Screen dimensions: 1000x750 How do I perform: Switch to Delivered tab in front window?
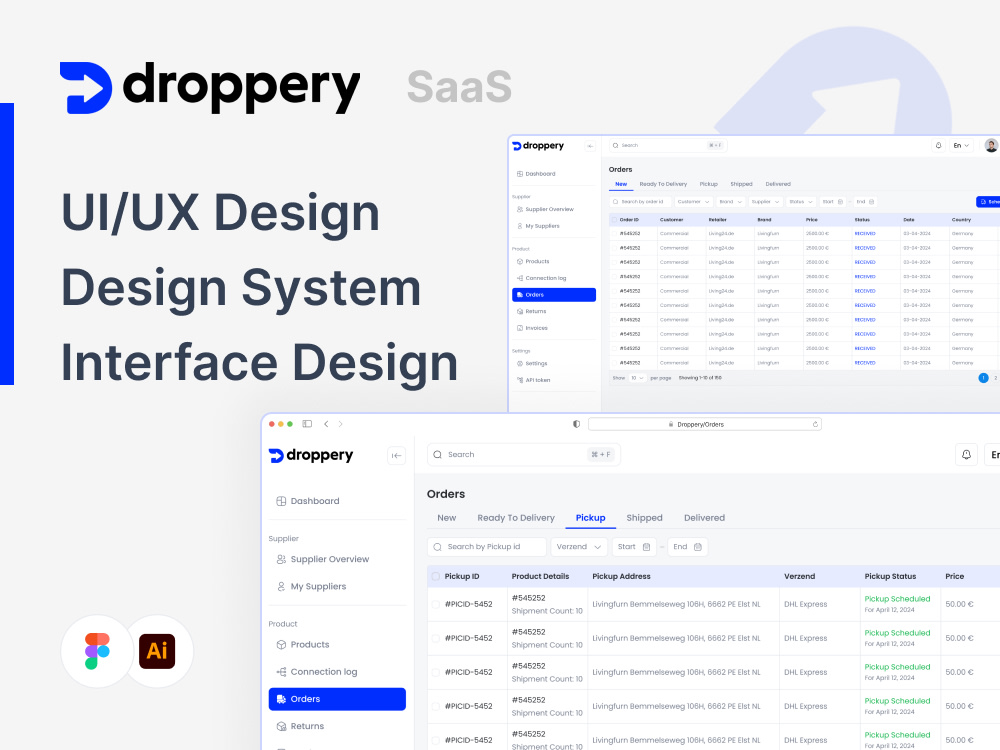pyautogui.click(x=704, y=518)
